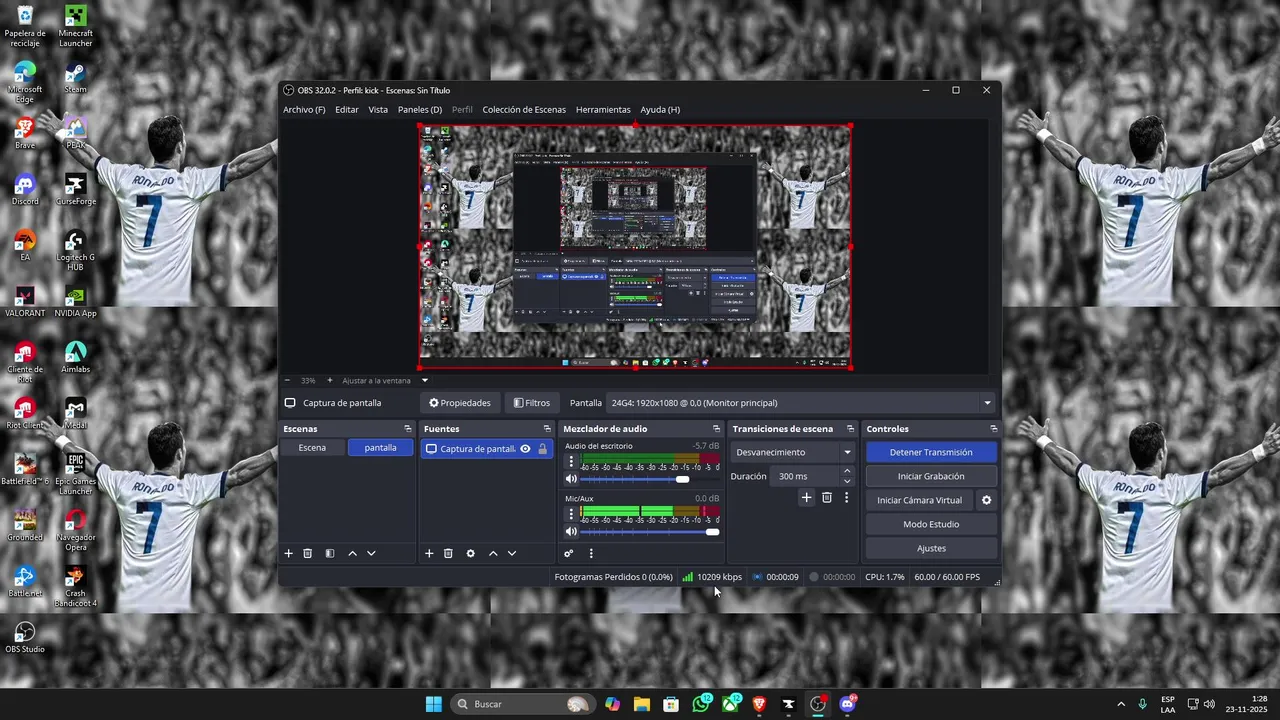Click Iniciar Cámara Virtual button
Screen dimensions: 1280x720
point(920,500)
